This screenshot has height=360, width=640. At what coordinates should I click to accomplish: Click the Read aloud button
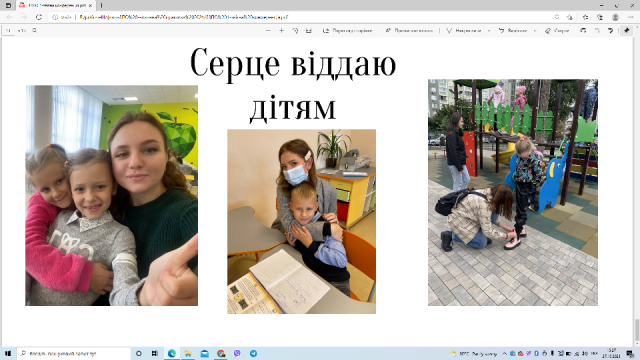(x=409, y=31)
